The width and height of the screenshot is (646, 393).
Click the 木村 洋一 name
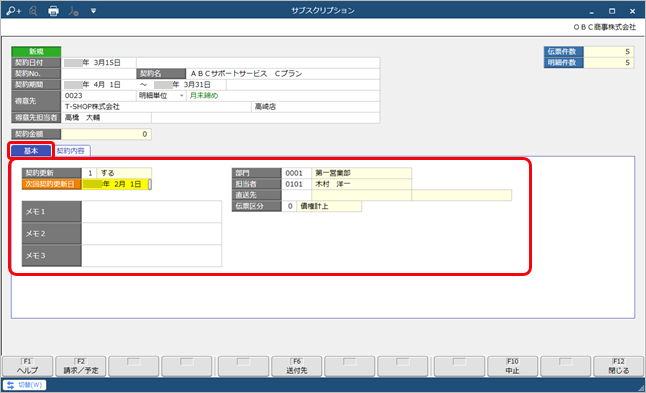(x=332, y=184)
